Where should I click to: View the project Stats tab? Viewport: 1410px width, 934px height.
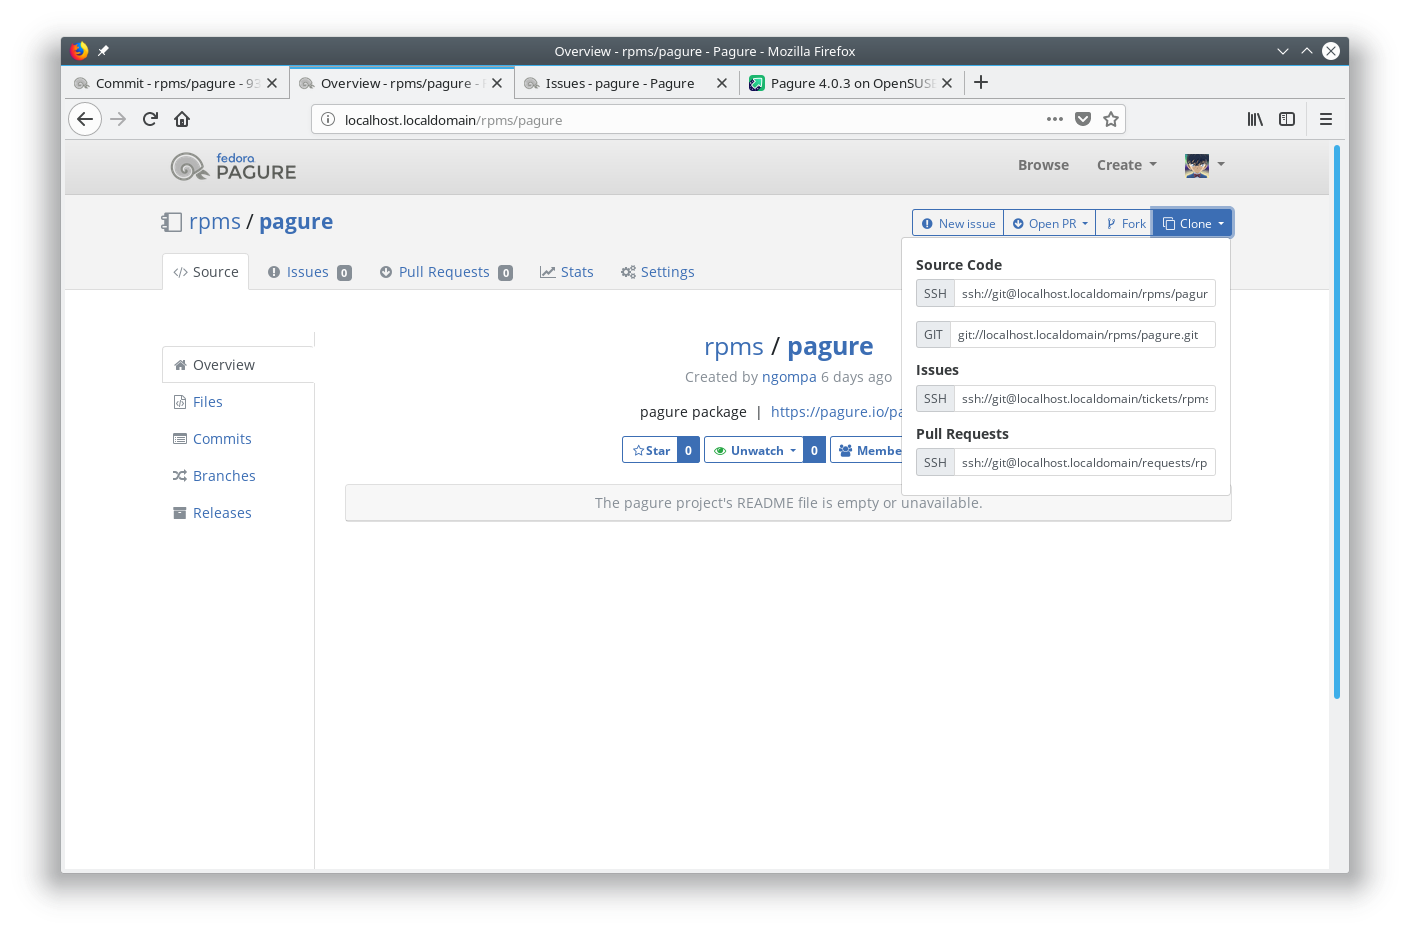[x=567, y=272]
